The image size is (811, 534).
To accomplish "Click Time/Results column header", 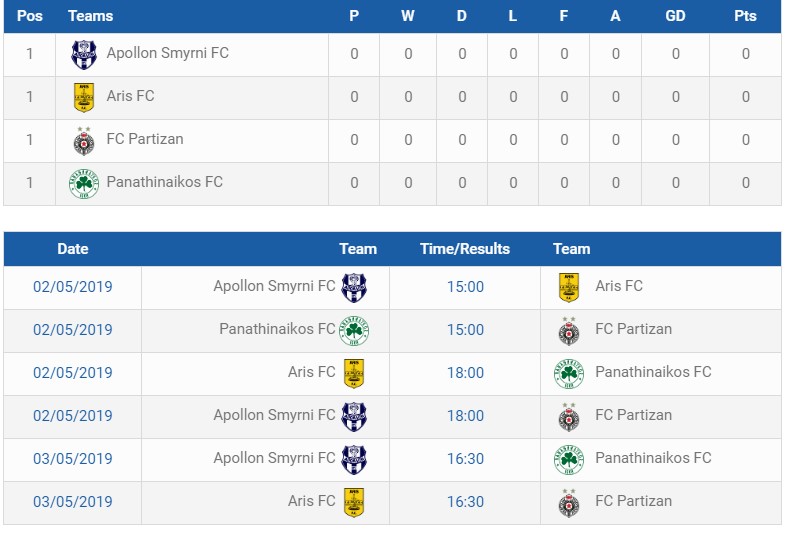I will click(464, 249).
